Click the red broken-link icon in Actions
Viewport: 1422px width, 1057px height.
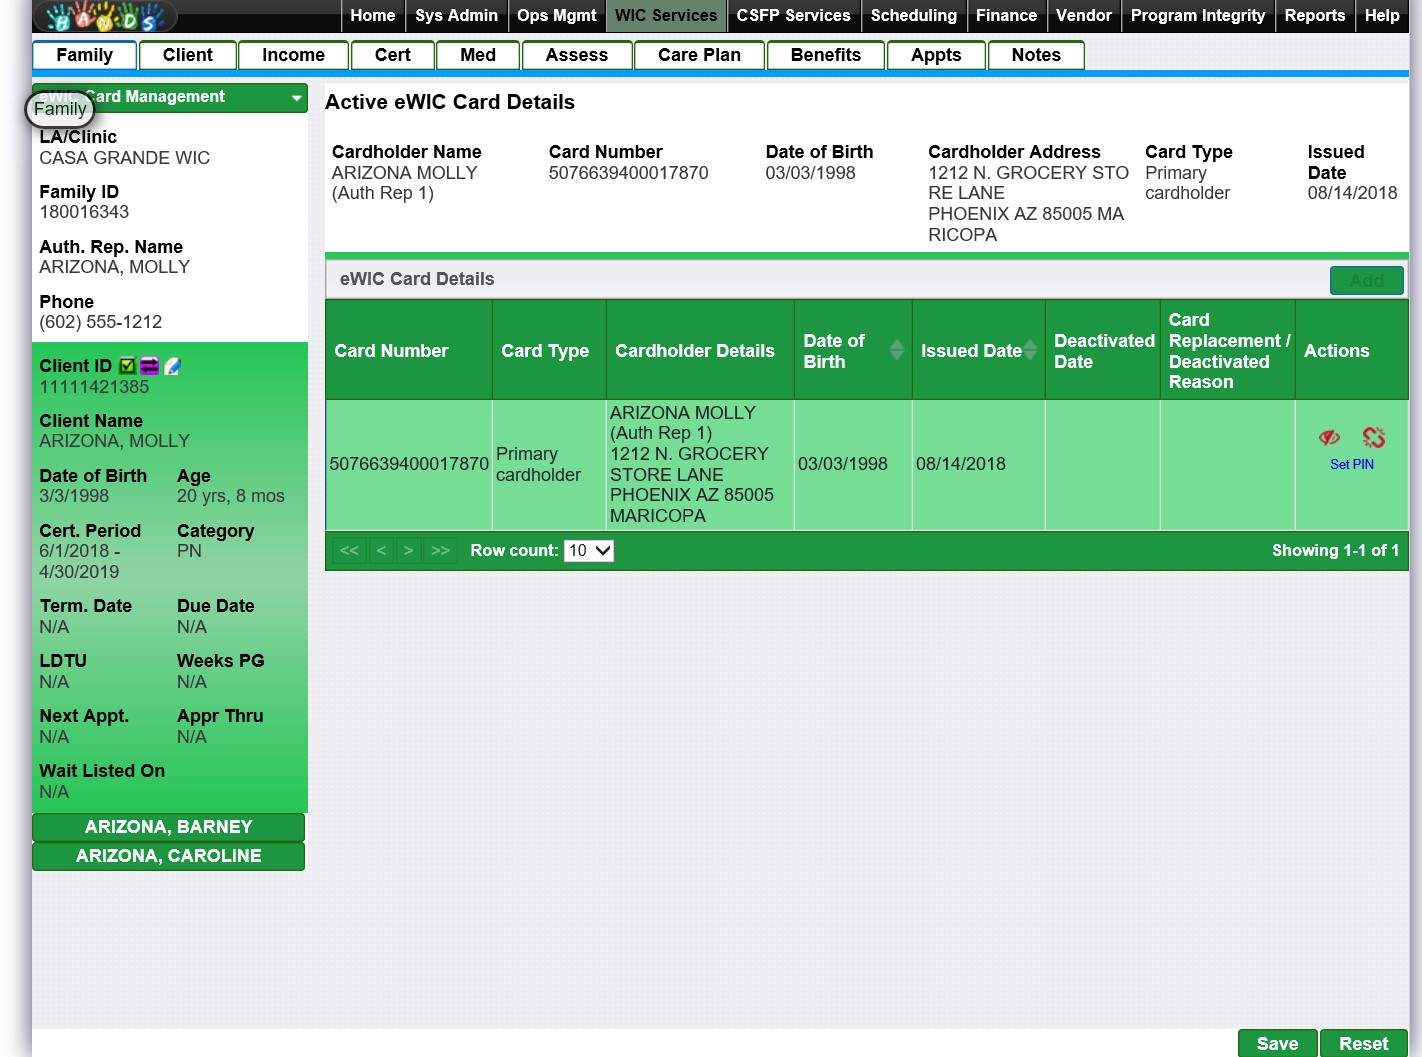click(1374, 437)
